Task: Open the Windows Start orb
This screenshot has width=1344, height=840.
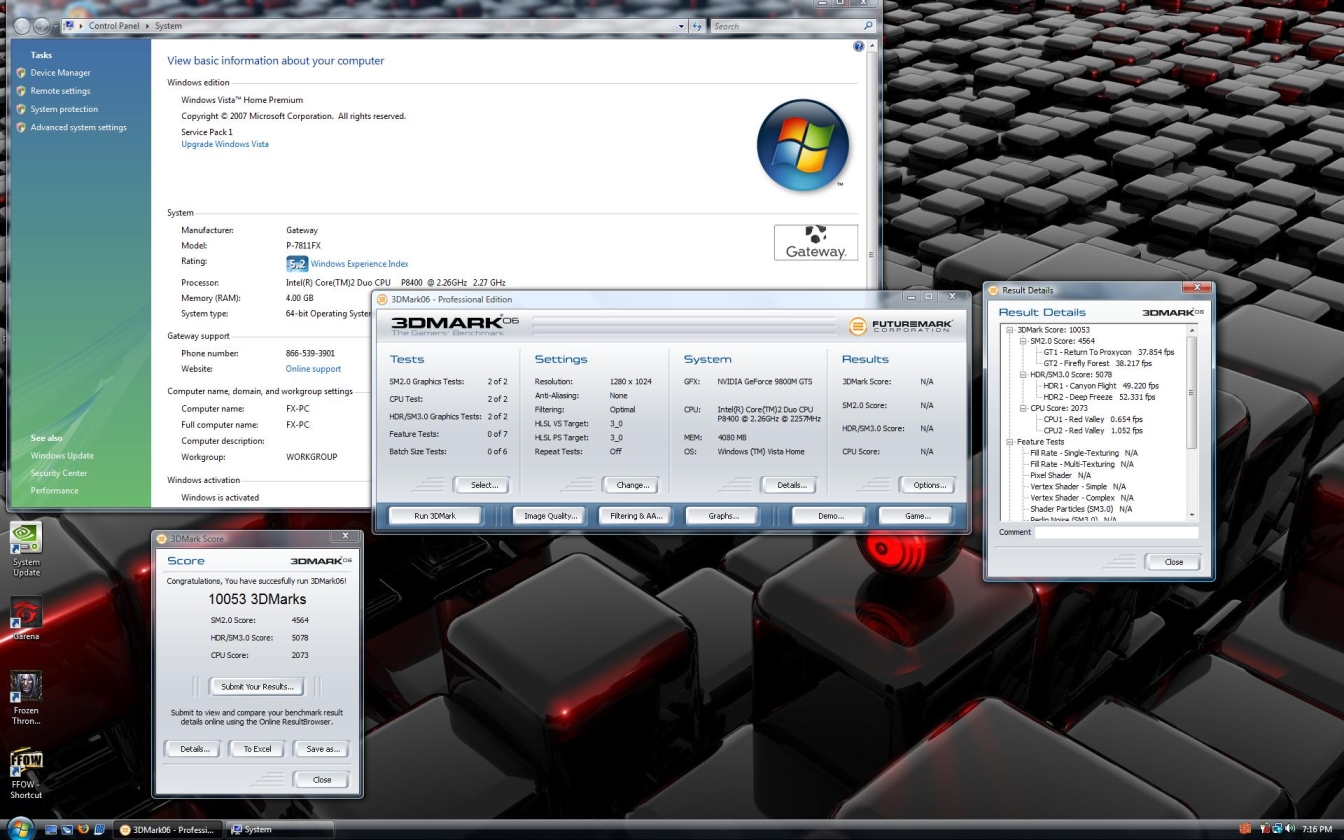Action: pos(20,828)
